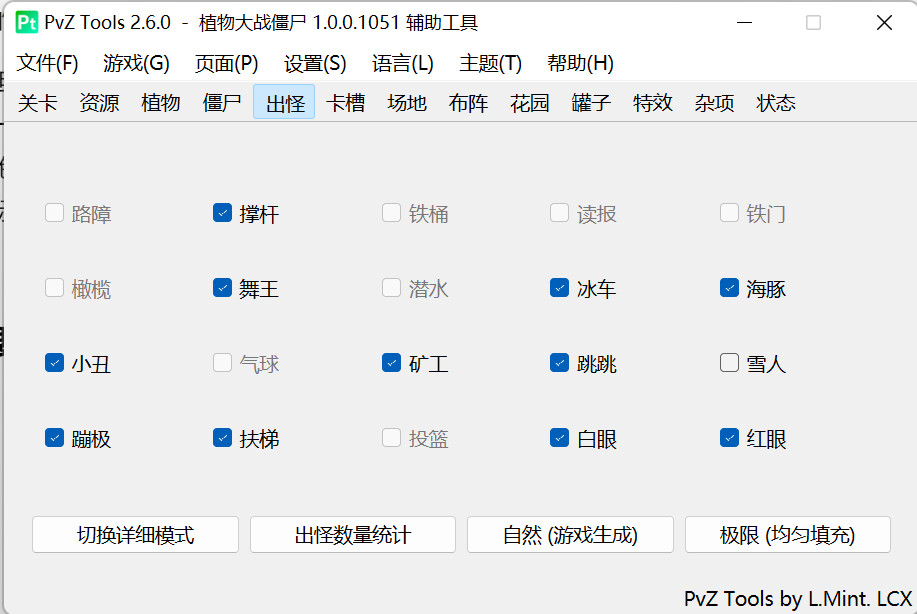Enable the 雪人 checkbox
917x614 pixels.
(729, 363)
